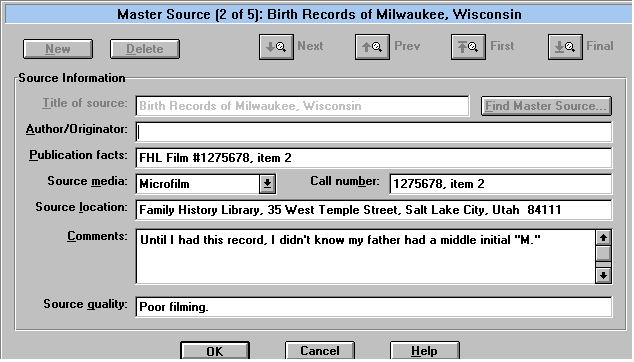Click the Comments scrollbar thumb
This screenshot has width=634, height=362.
click(603, 254)
